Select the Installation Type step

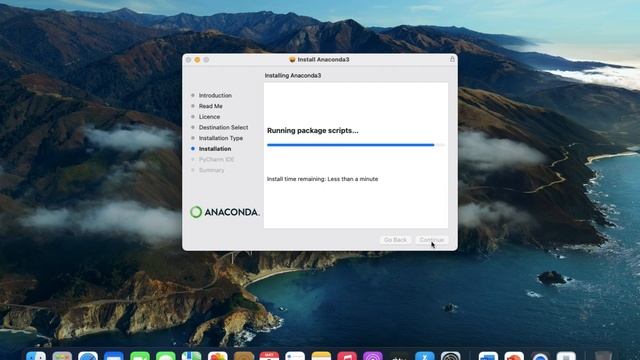click(x=221, y=138)
